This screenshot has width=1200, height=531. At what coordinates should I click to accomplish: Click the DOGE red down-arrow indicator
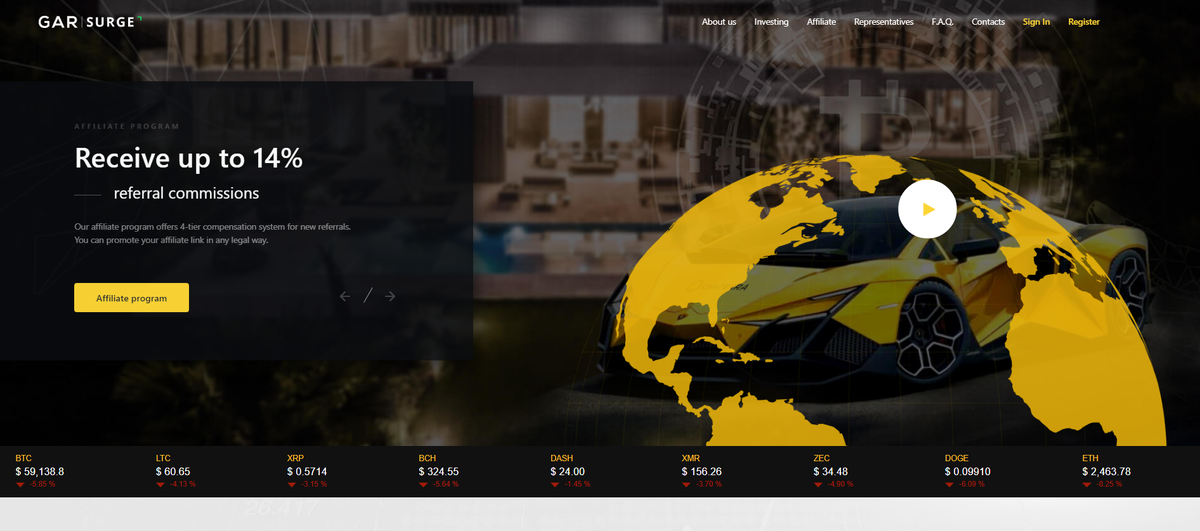(949, 484)
